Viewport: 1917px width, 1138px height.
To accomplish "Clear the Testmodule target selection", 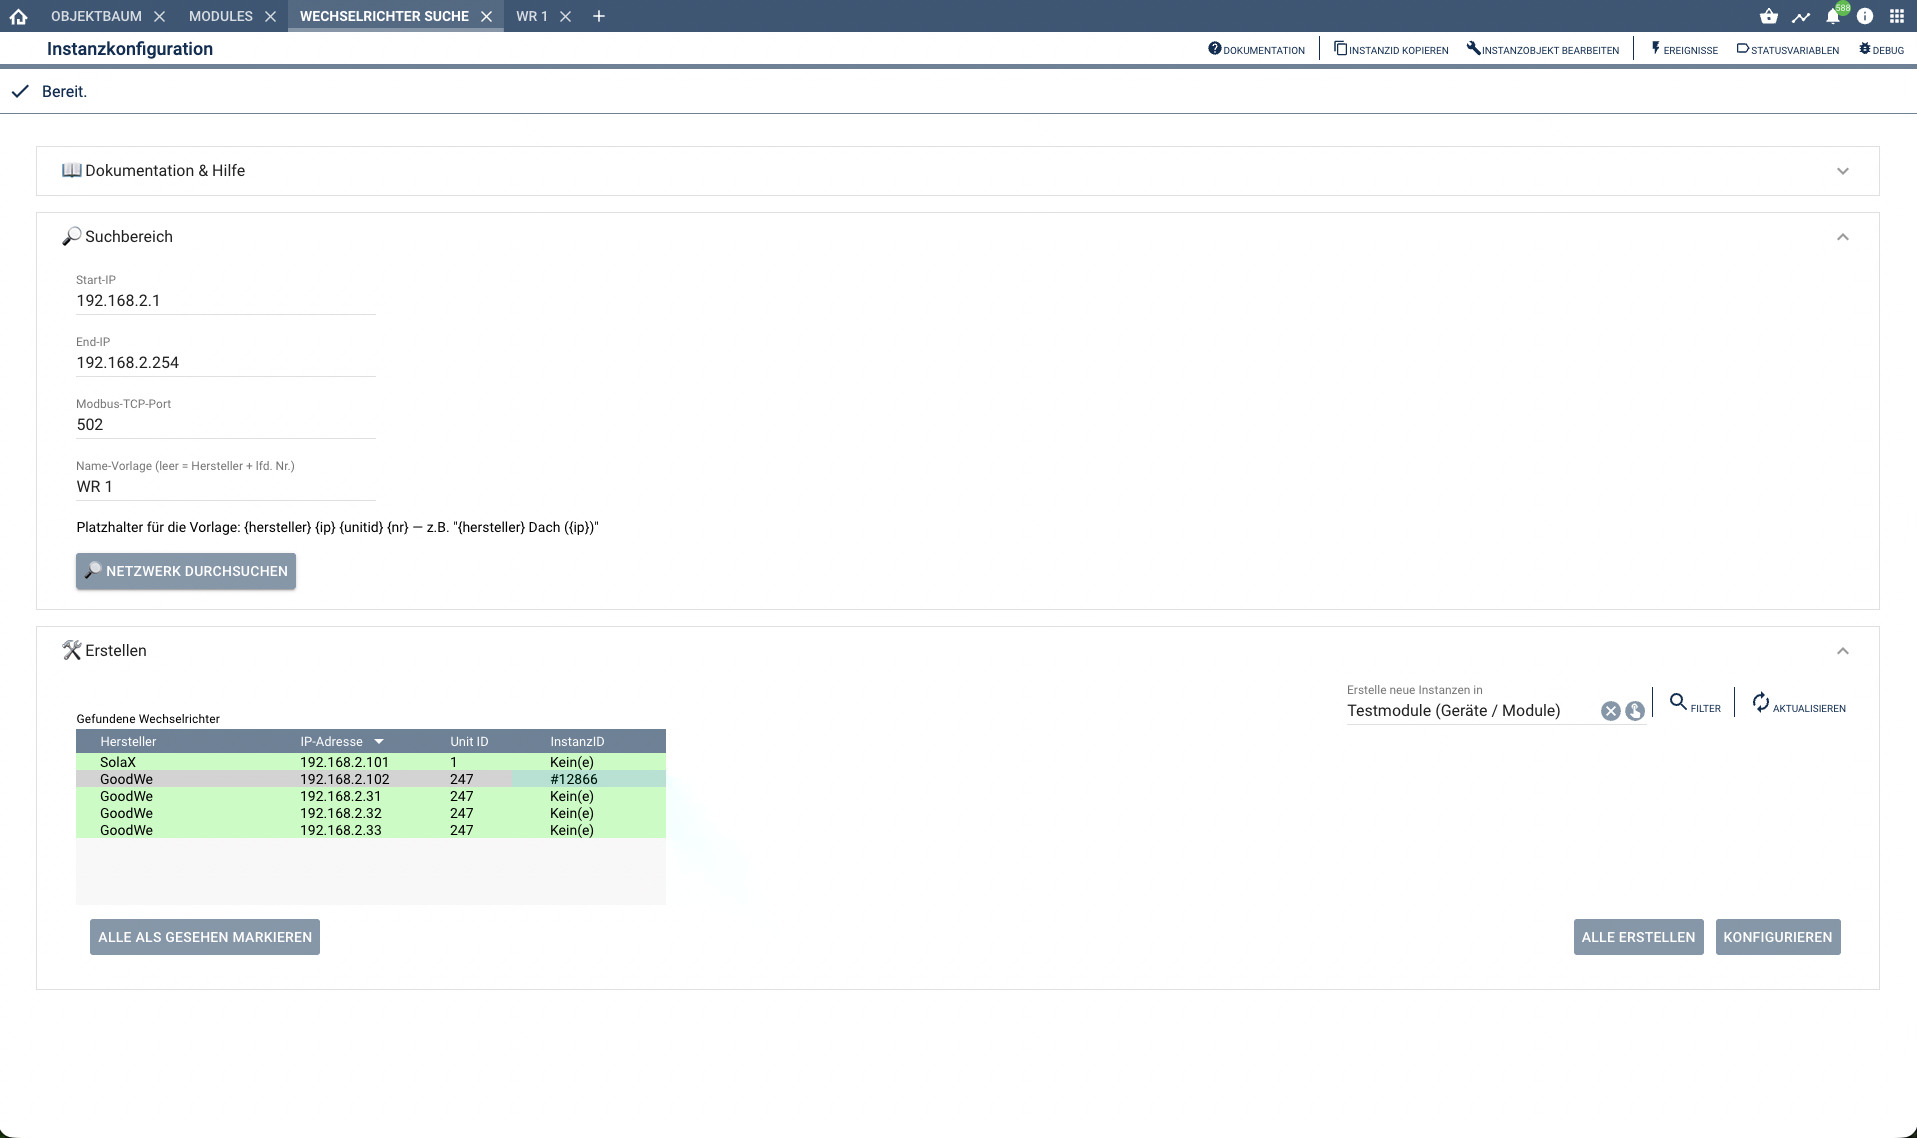I will [1611, 711].
